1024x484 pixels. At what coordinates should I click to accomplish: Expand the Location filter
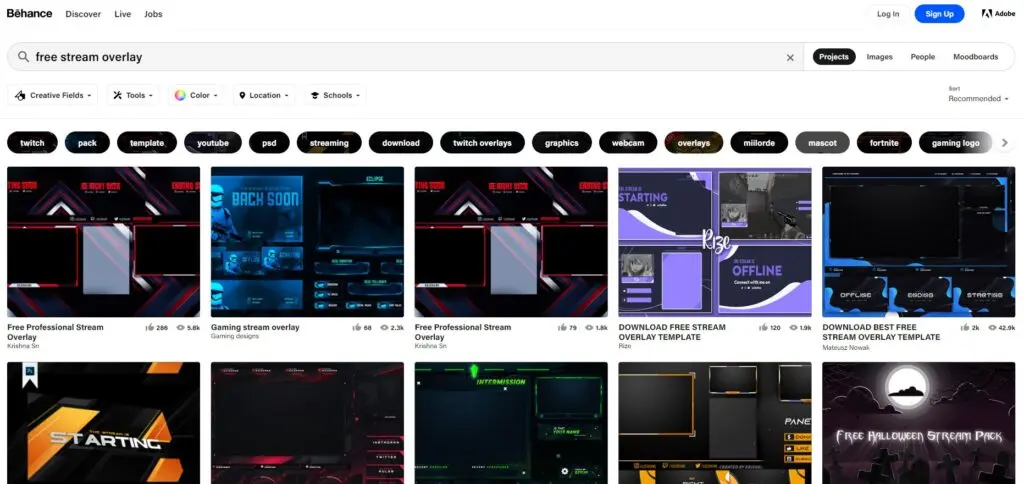(x=264, y=96)
